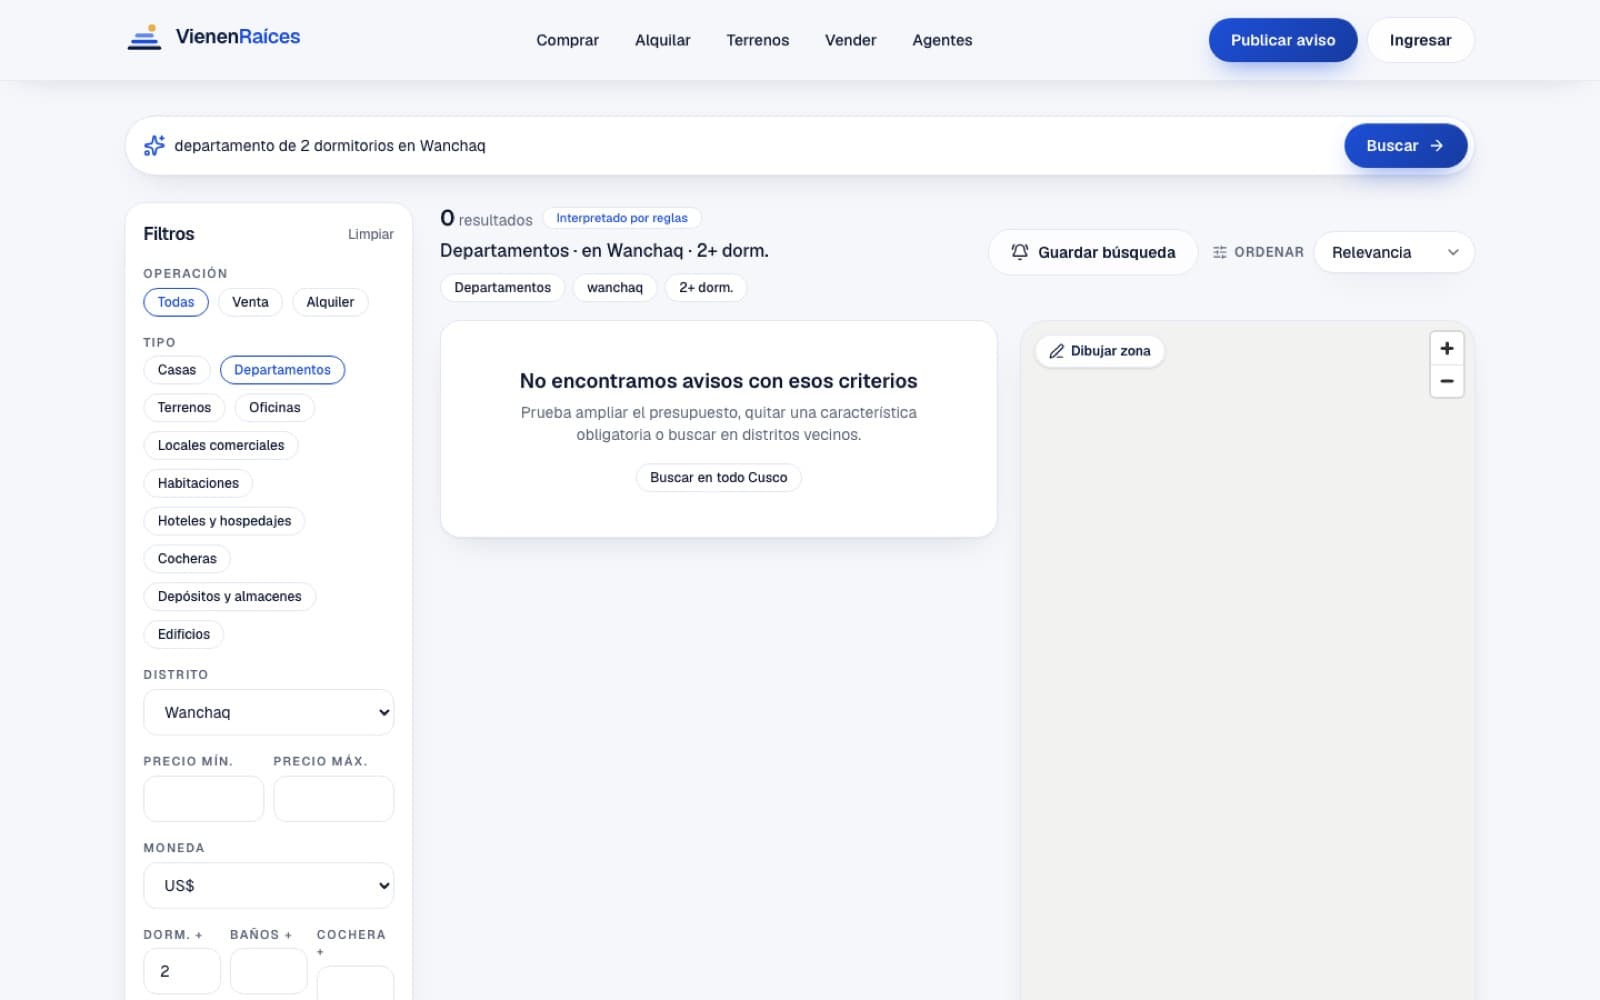Image resolution: width=1600 pixels, height=1000 pixels.
Task: Click the Ingresar button
Action: (1420, 40)
